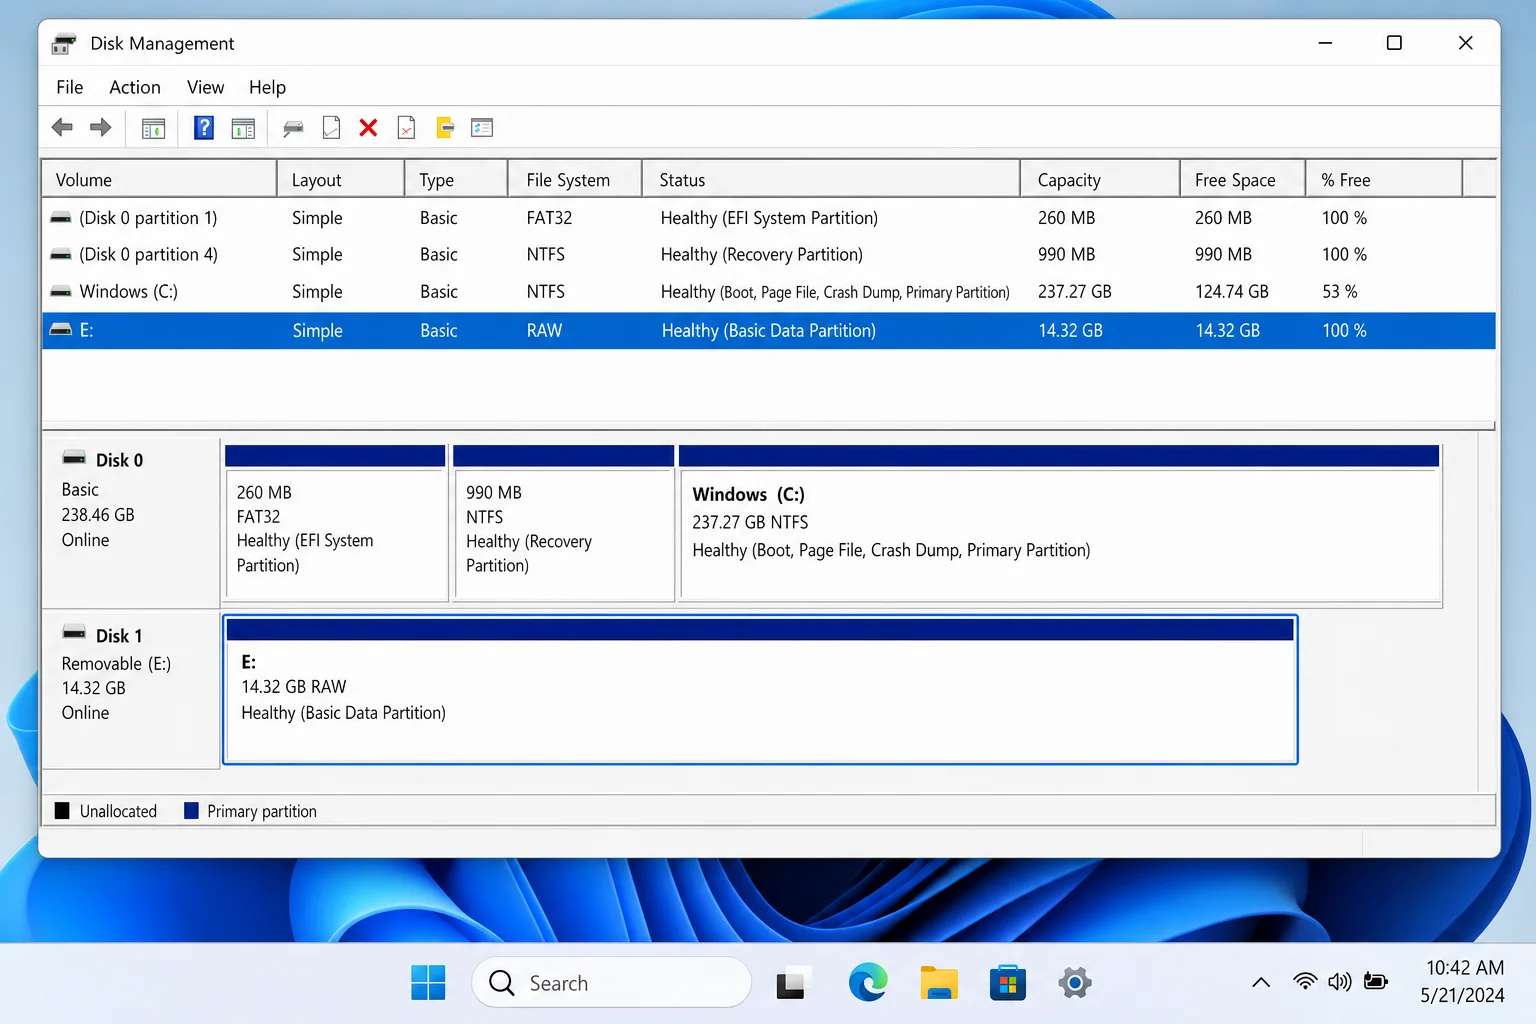The width and height of the screenshot is (1536, 1024).
Task: Click the checklist settings toolbar icon
Action: tap(482, 127)
